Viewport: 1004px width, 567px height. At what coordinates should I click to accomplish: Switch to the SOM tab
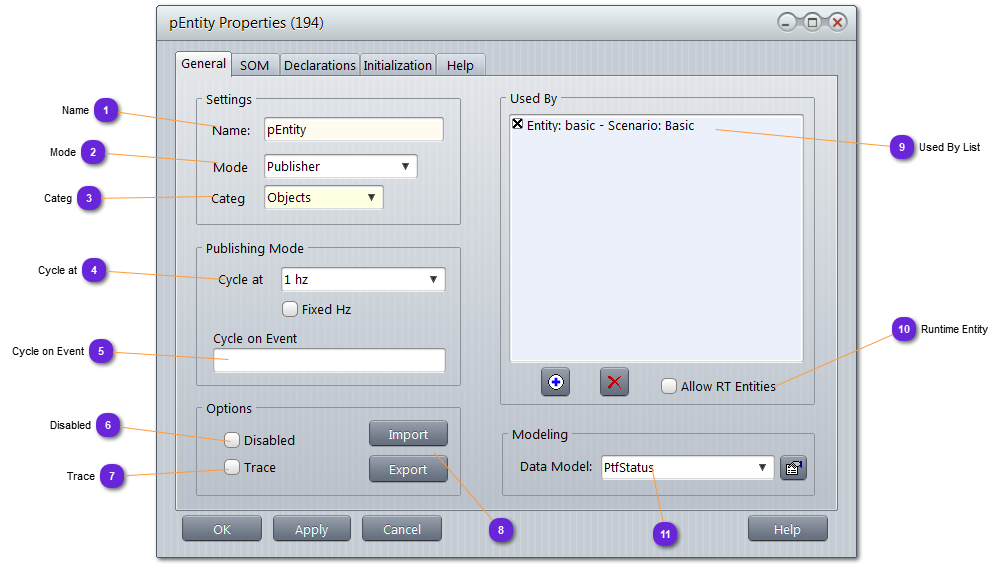pyautogui.click(x=255, y=65)
